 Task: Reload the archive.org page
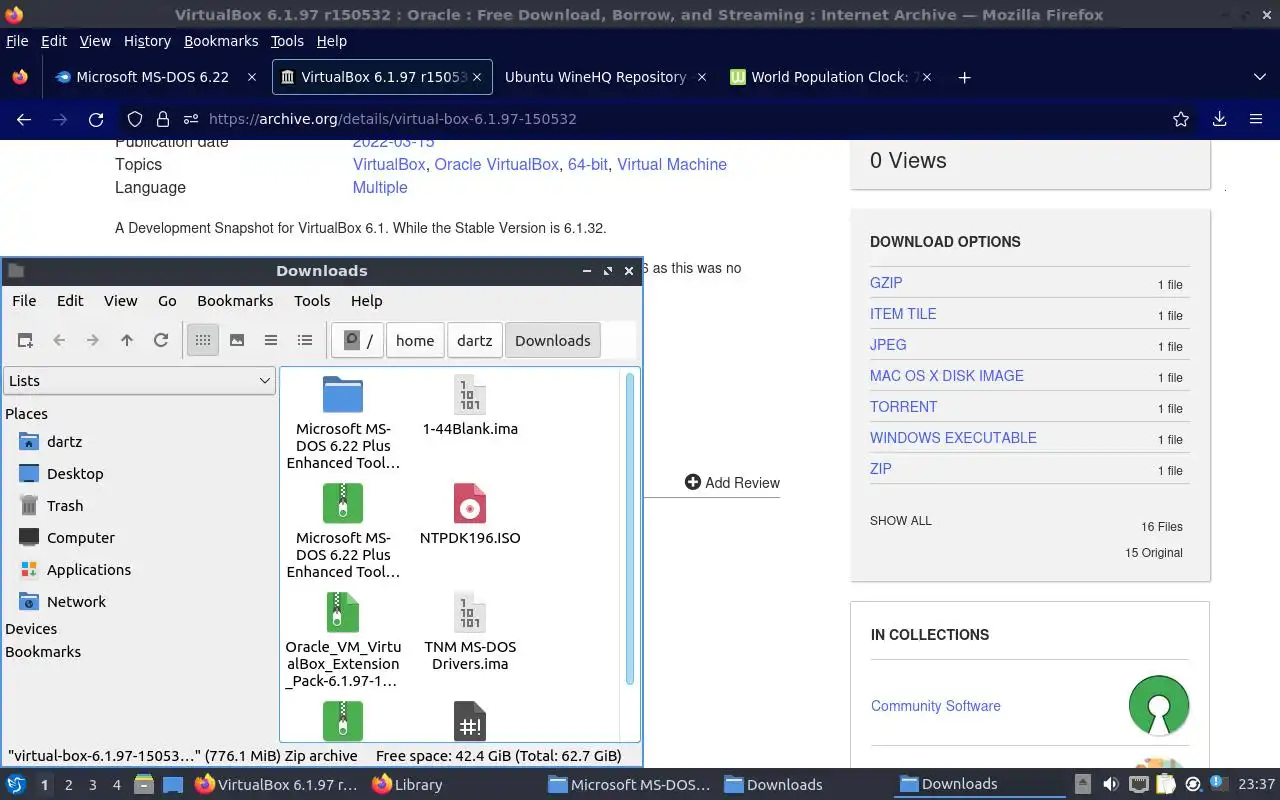click(x=96, y=119)
